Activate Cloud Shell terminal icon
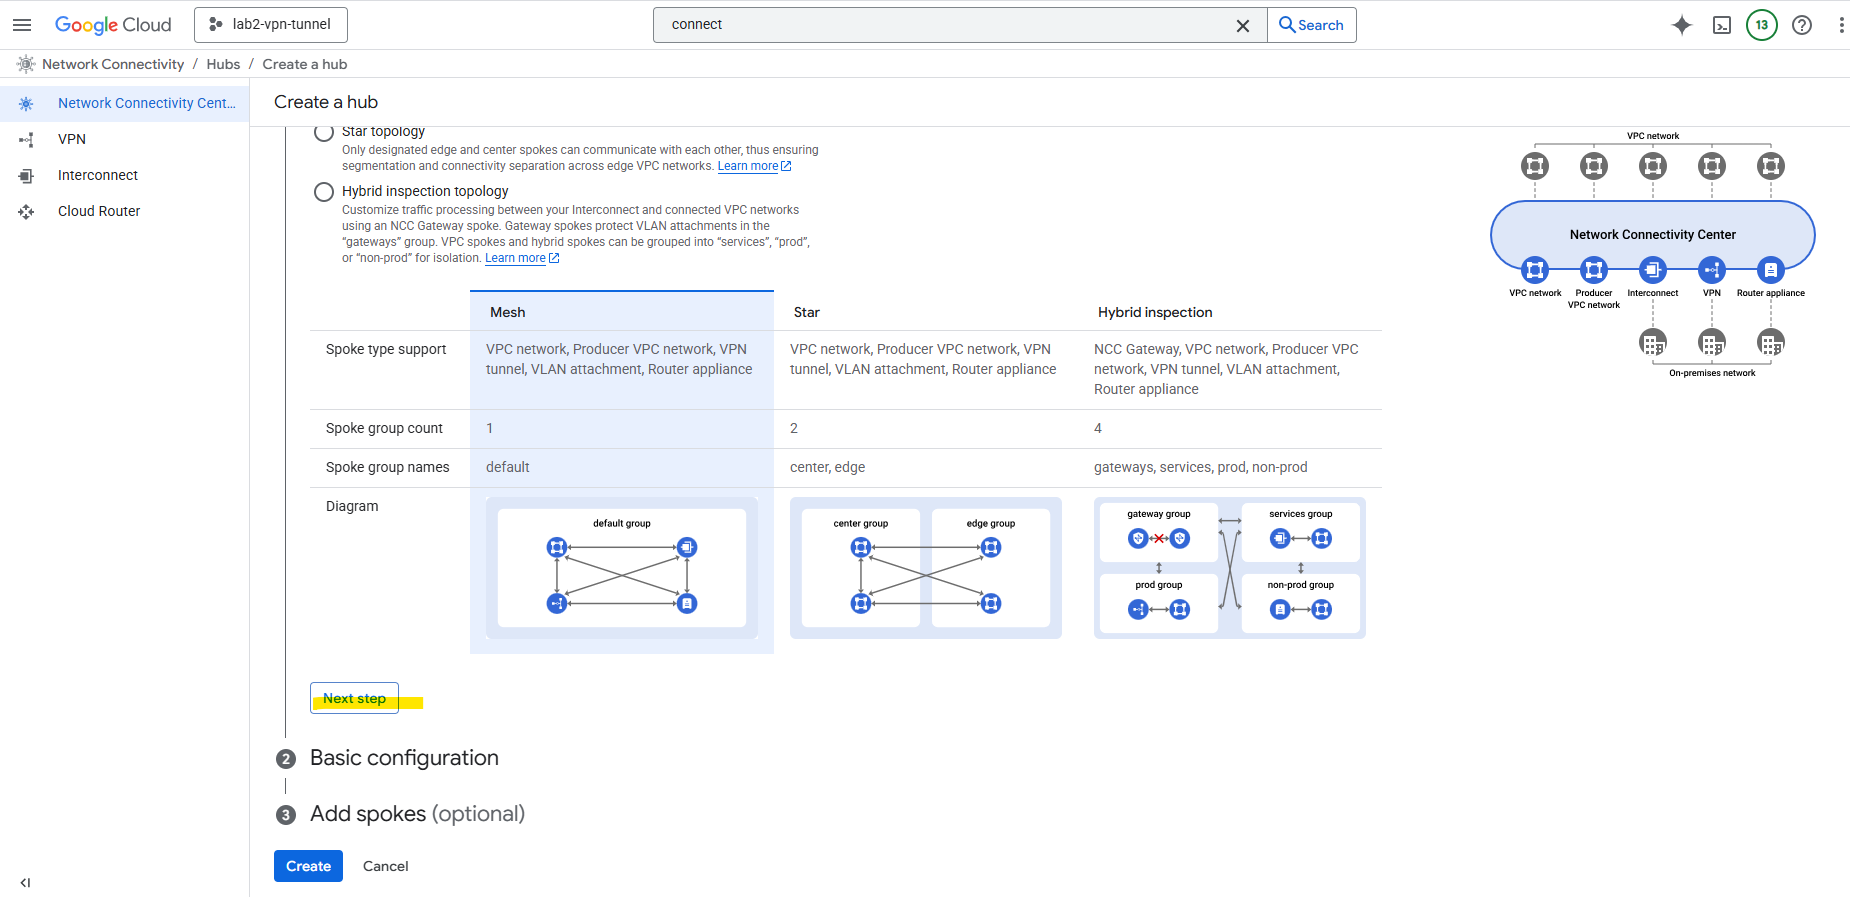The width and height of the screenshot is (1850, 897). pyautogui.click(x=1722, y=25)
